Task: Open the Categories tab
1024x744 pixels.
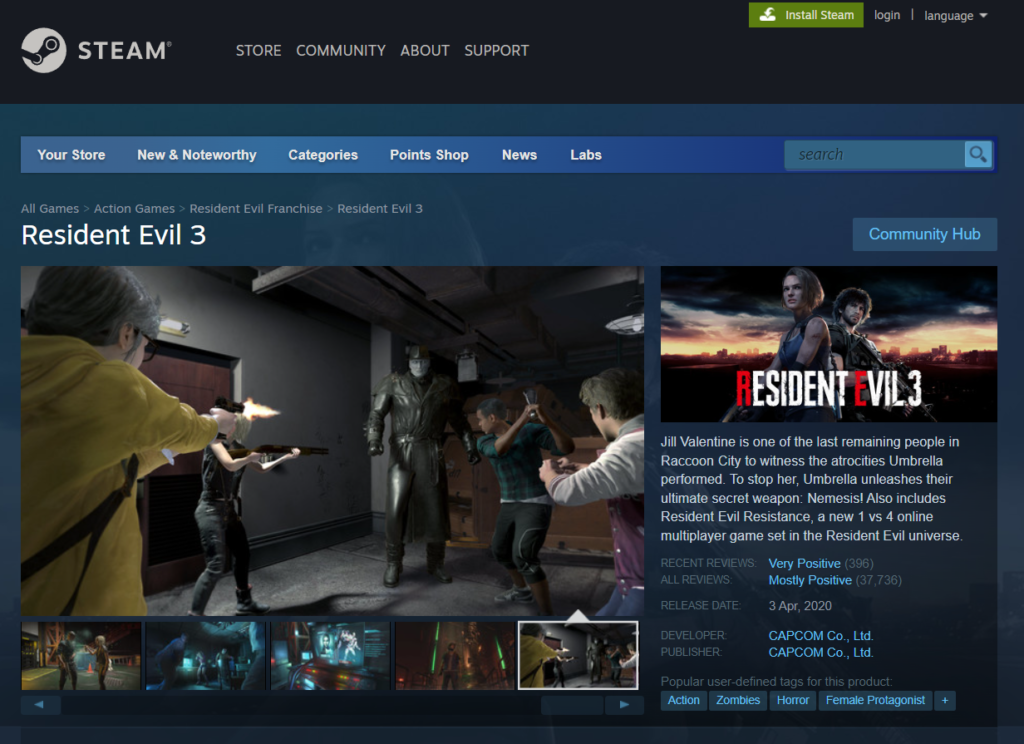Action: pyautogui.click(x=323, y=155)
